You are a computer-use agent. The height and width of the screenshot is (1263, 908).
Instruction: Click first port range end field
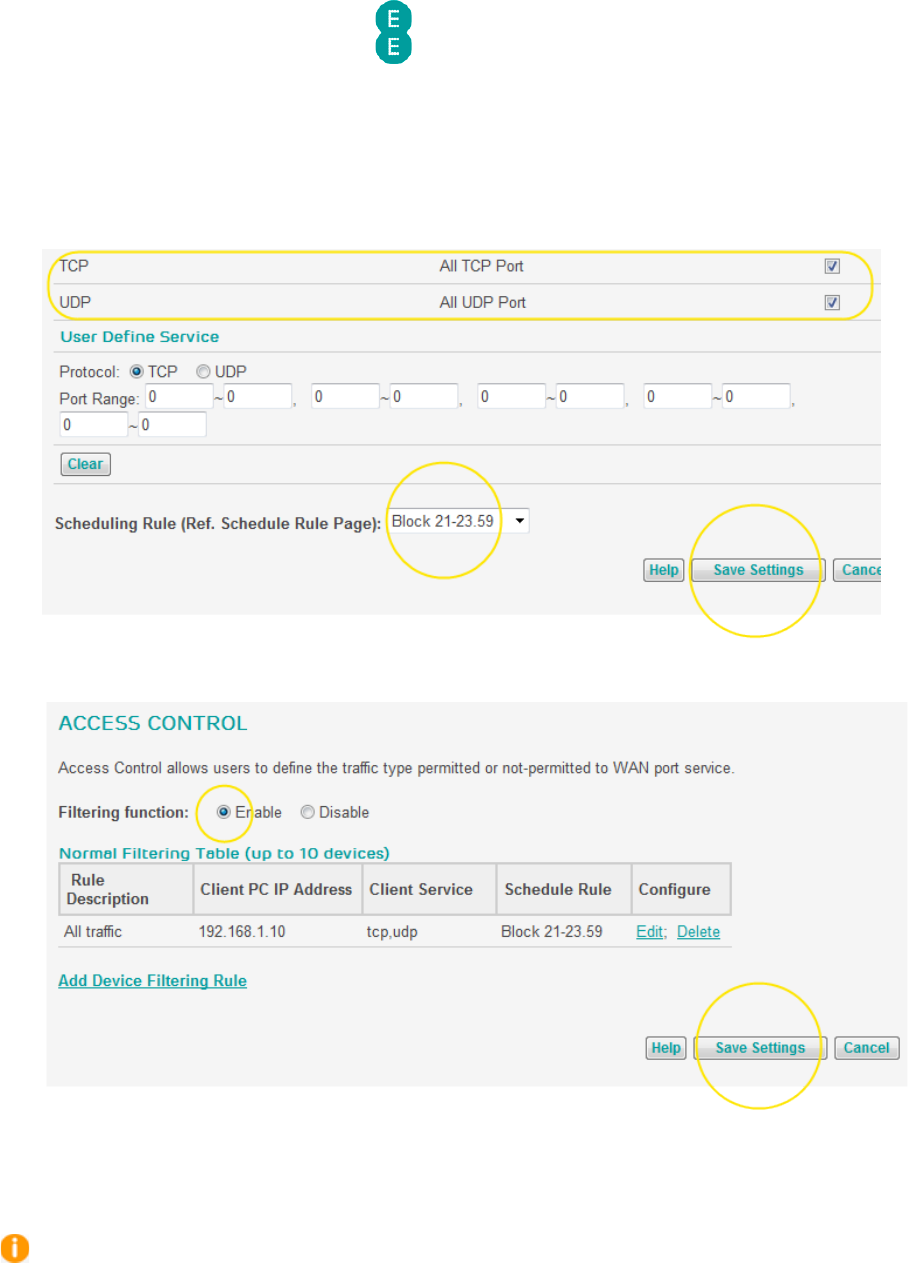pos(257,397)
